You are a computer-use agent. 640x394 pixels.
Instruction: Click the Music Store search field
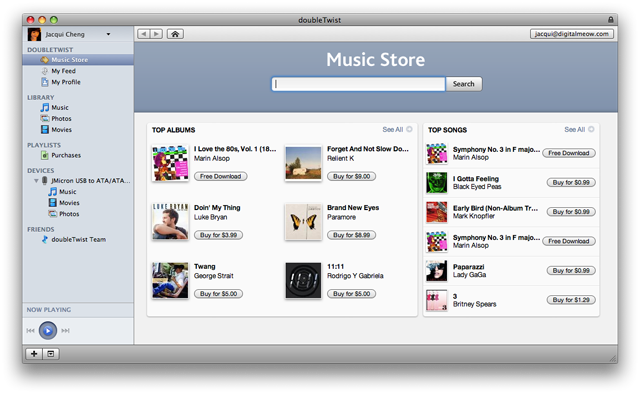point(358,84)
